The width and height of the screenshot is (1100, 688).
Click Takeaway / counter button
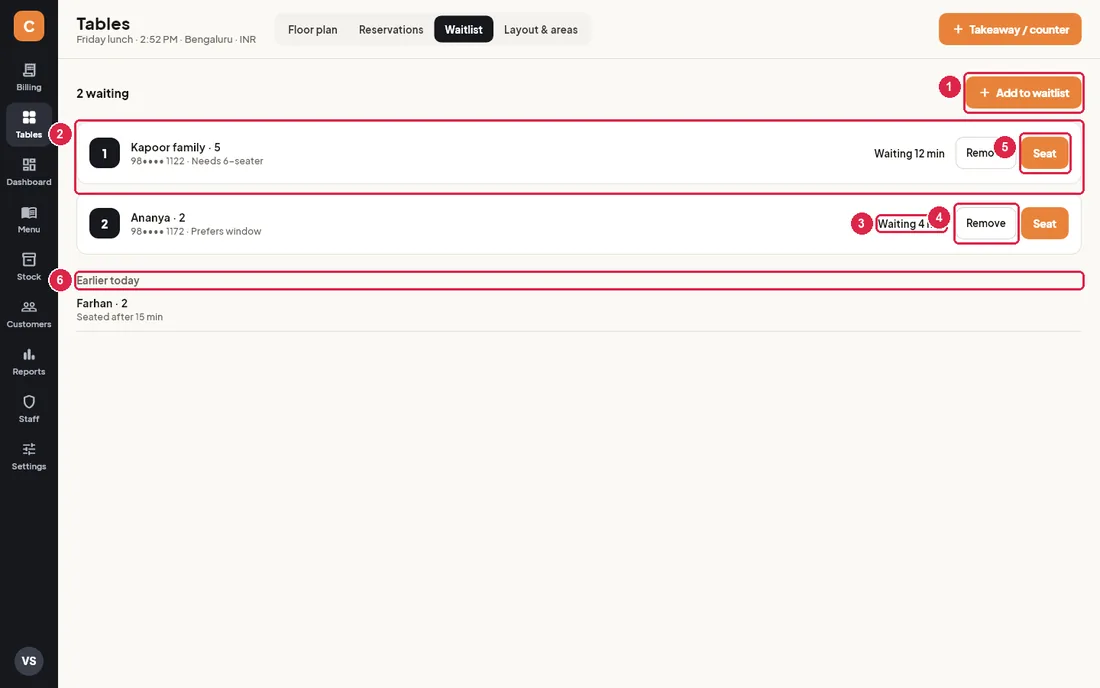1010,29
